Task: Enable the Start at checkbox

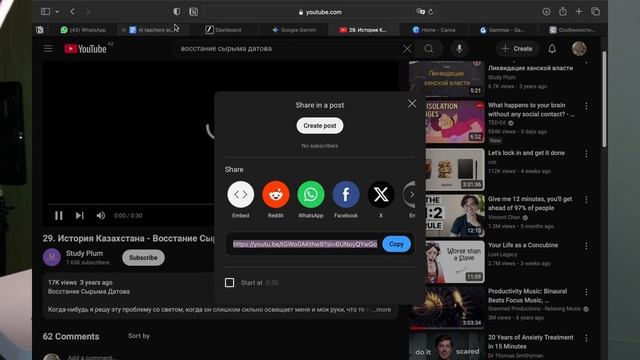Action: click(x=229, y=282)
